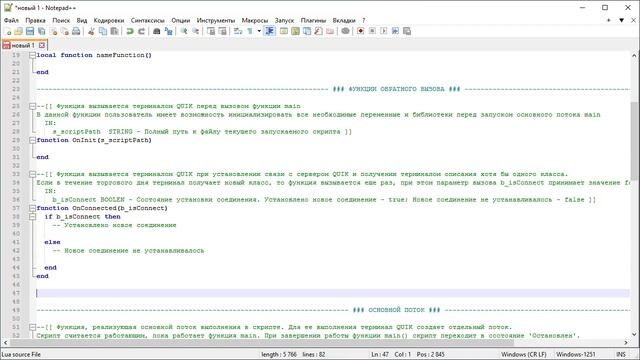Click the menu bar X to close document

pyautogui.click(x=633, y=20)
